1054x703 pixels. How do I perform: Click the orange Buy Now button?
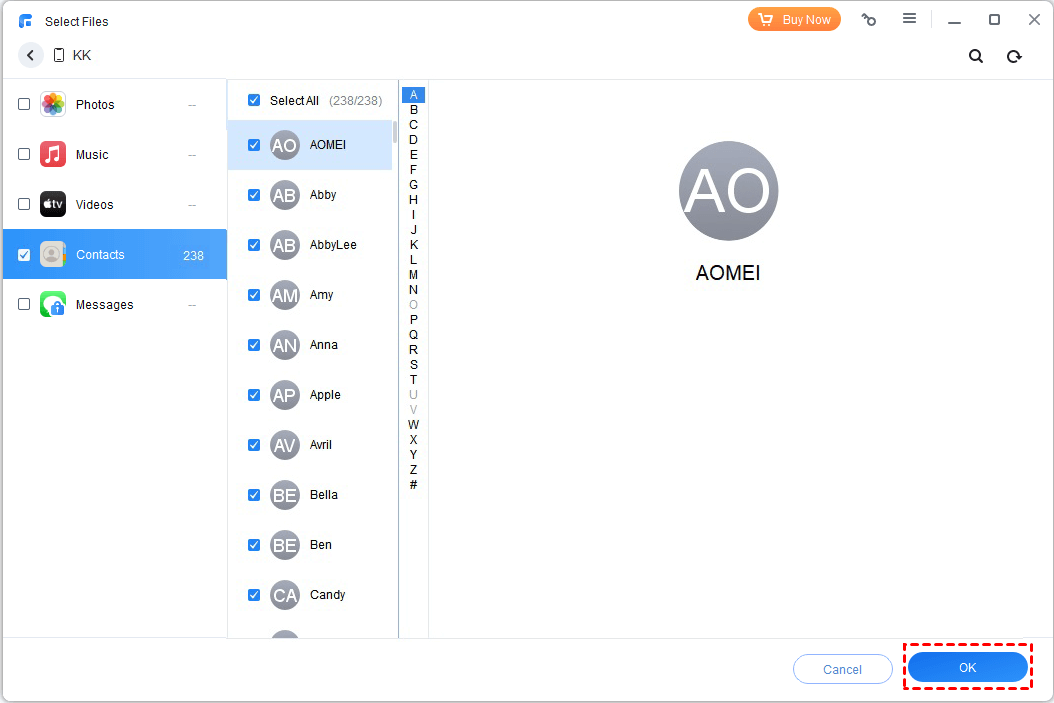[794, 20]
